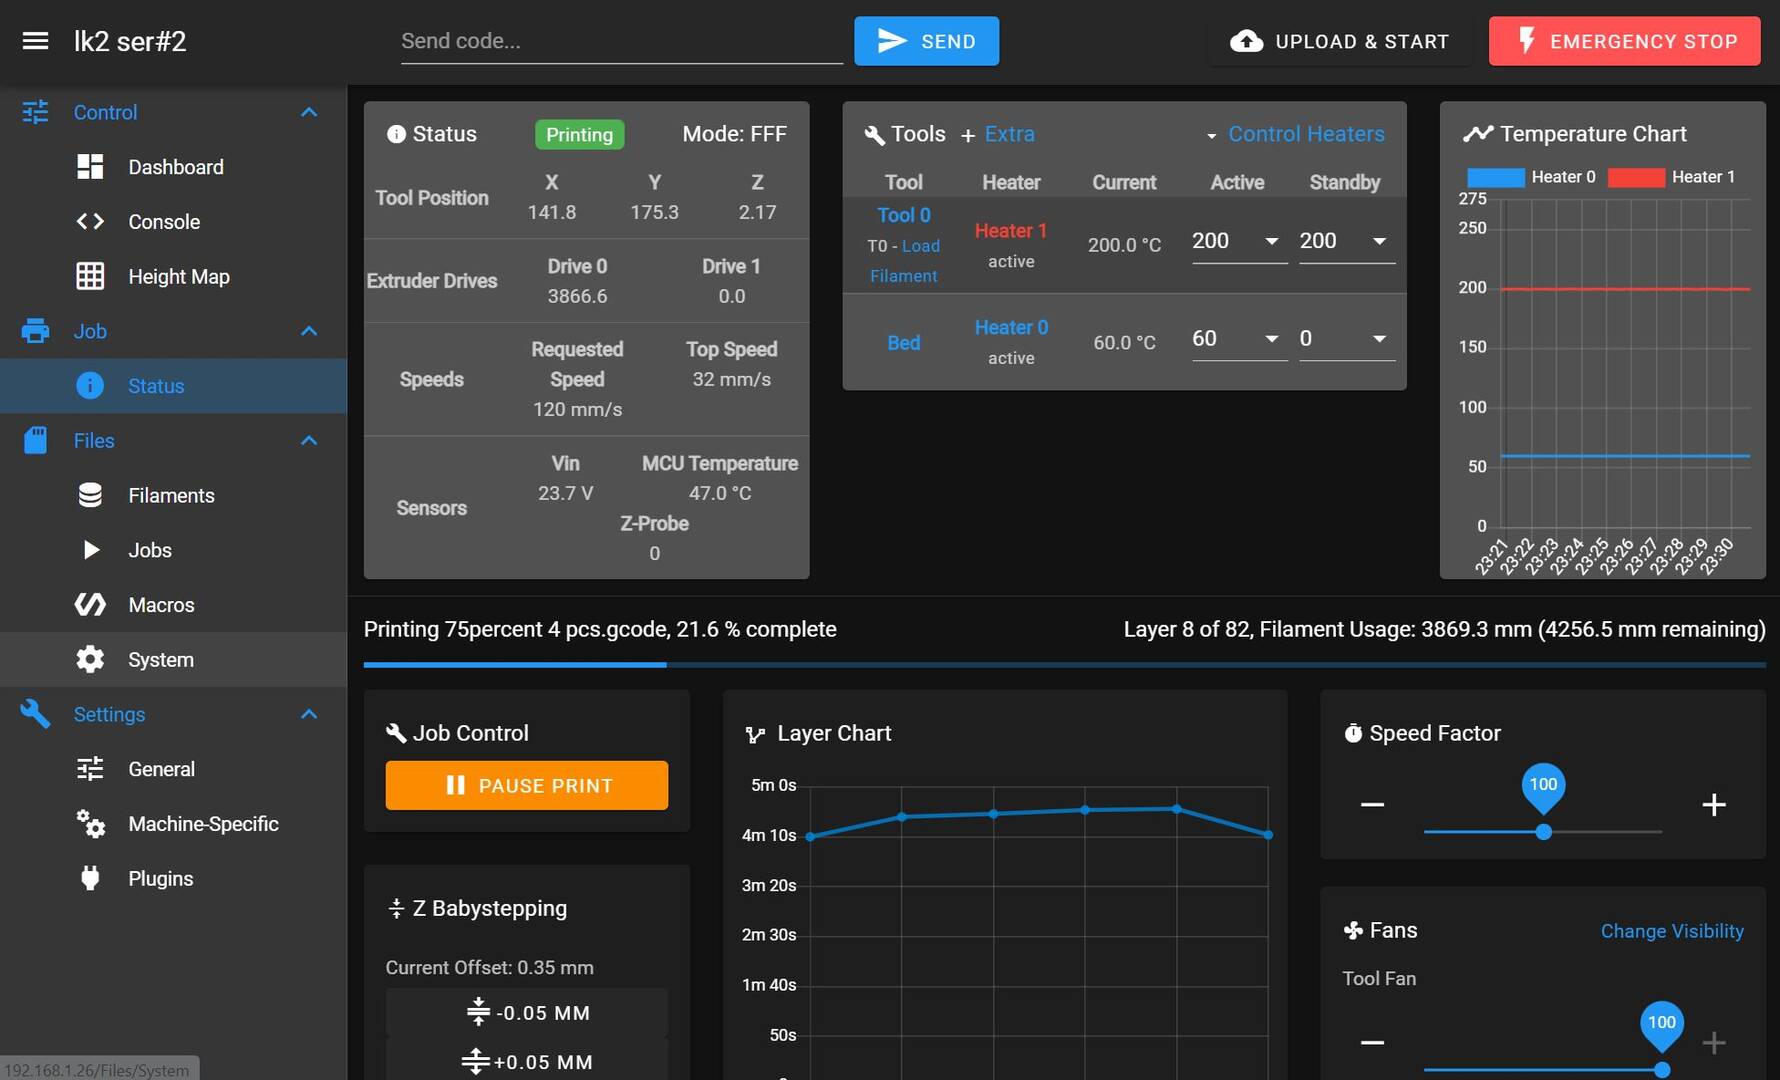Open System files page in sidebar
Viewport: 1780px width, 1080px height.
[160, 660]
